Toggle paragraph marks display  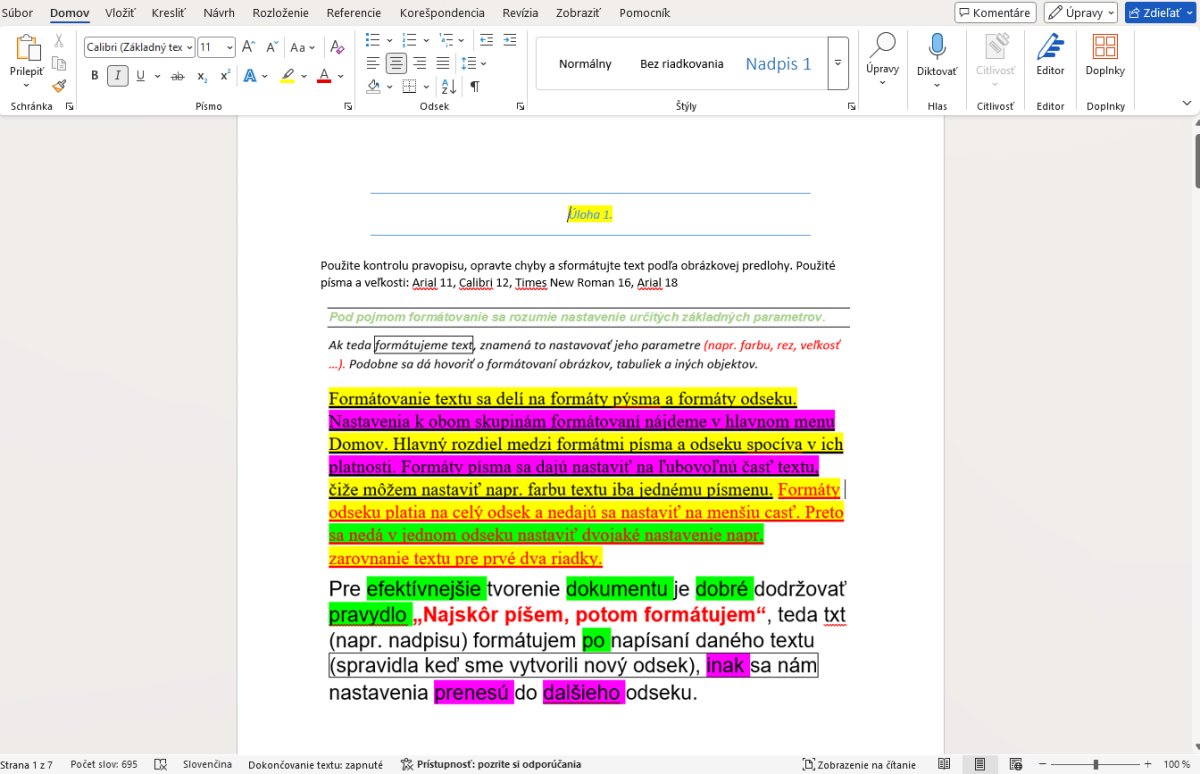[475, 87]
